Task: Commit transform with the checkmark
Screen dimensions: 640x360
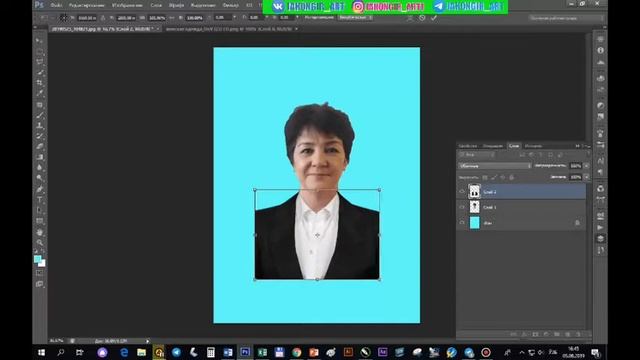Action: click(x=434, y=18)
